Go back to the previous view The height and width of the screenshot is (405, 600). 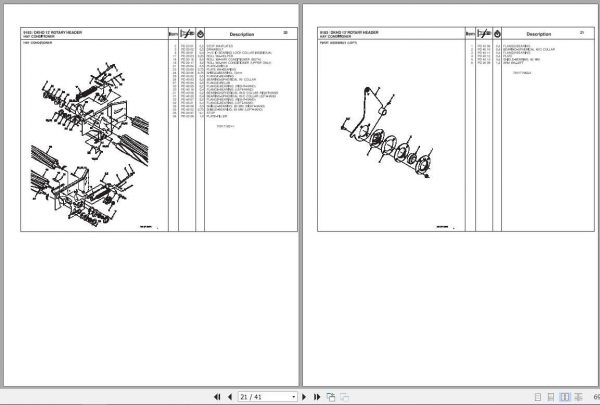[x=331, y=397]
